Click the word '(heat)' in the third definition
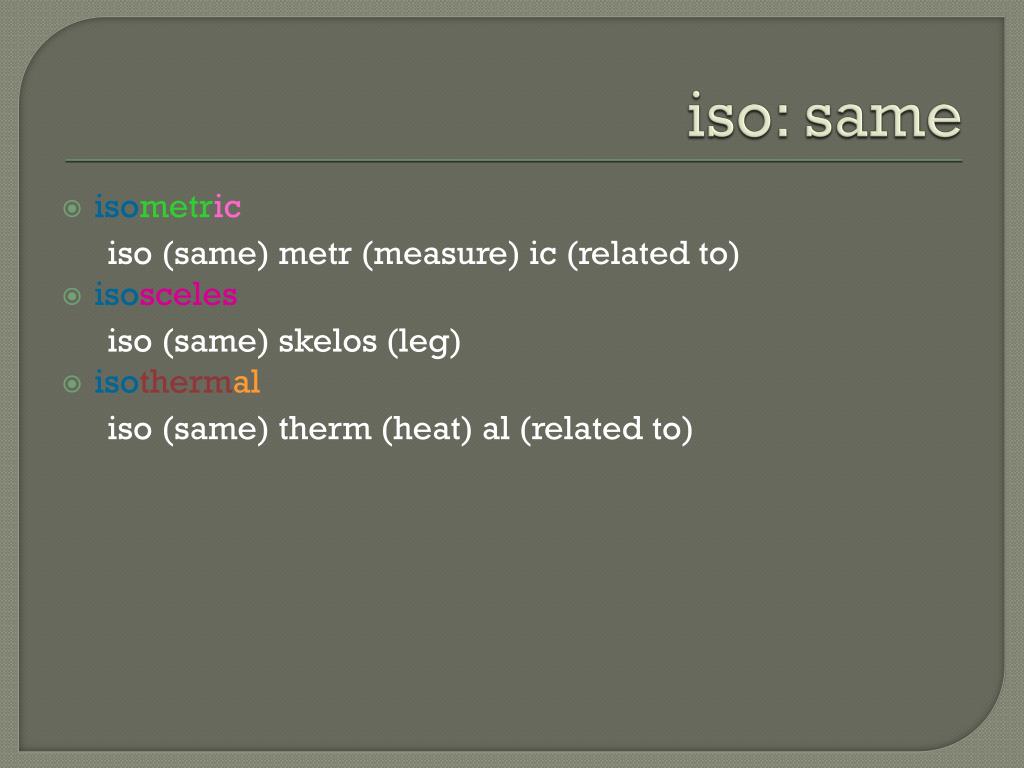1024x768 pixels. pos(427,430)
